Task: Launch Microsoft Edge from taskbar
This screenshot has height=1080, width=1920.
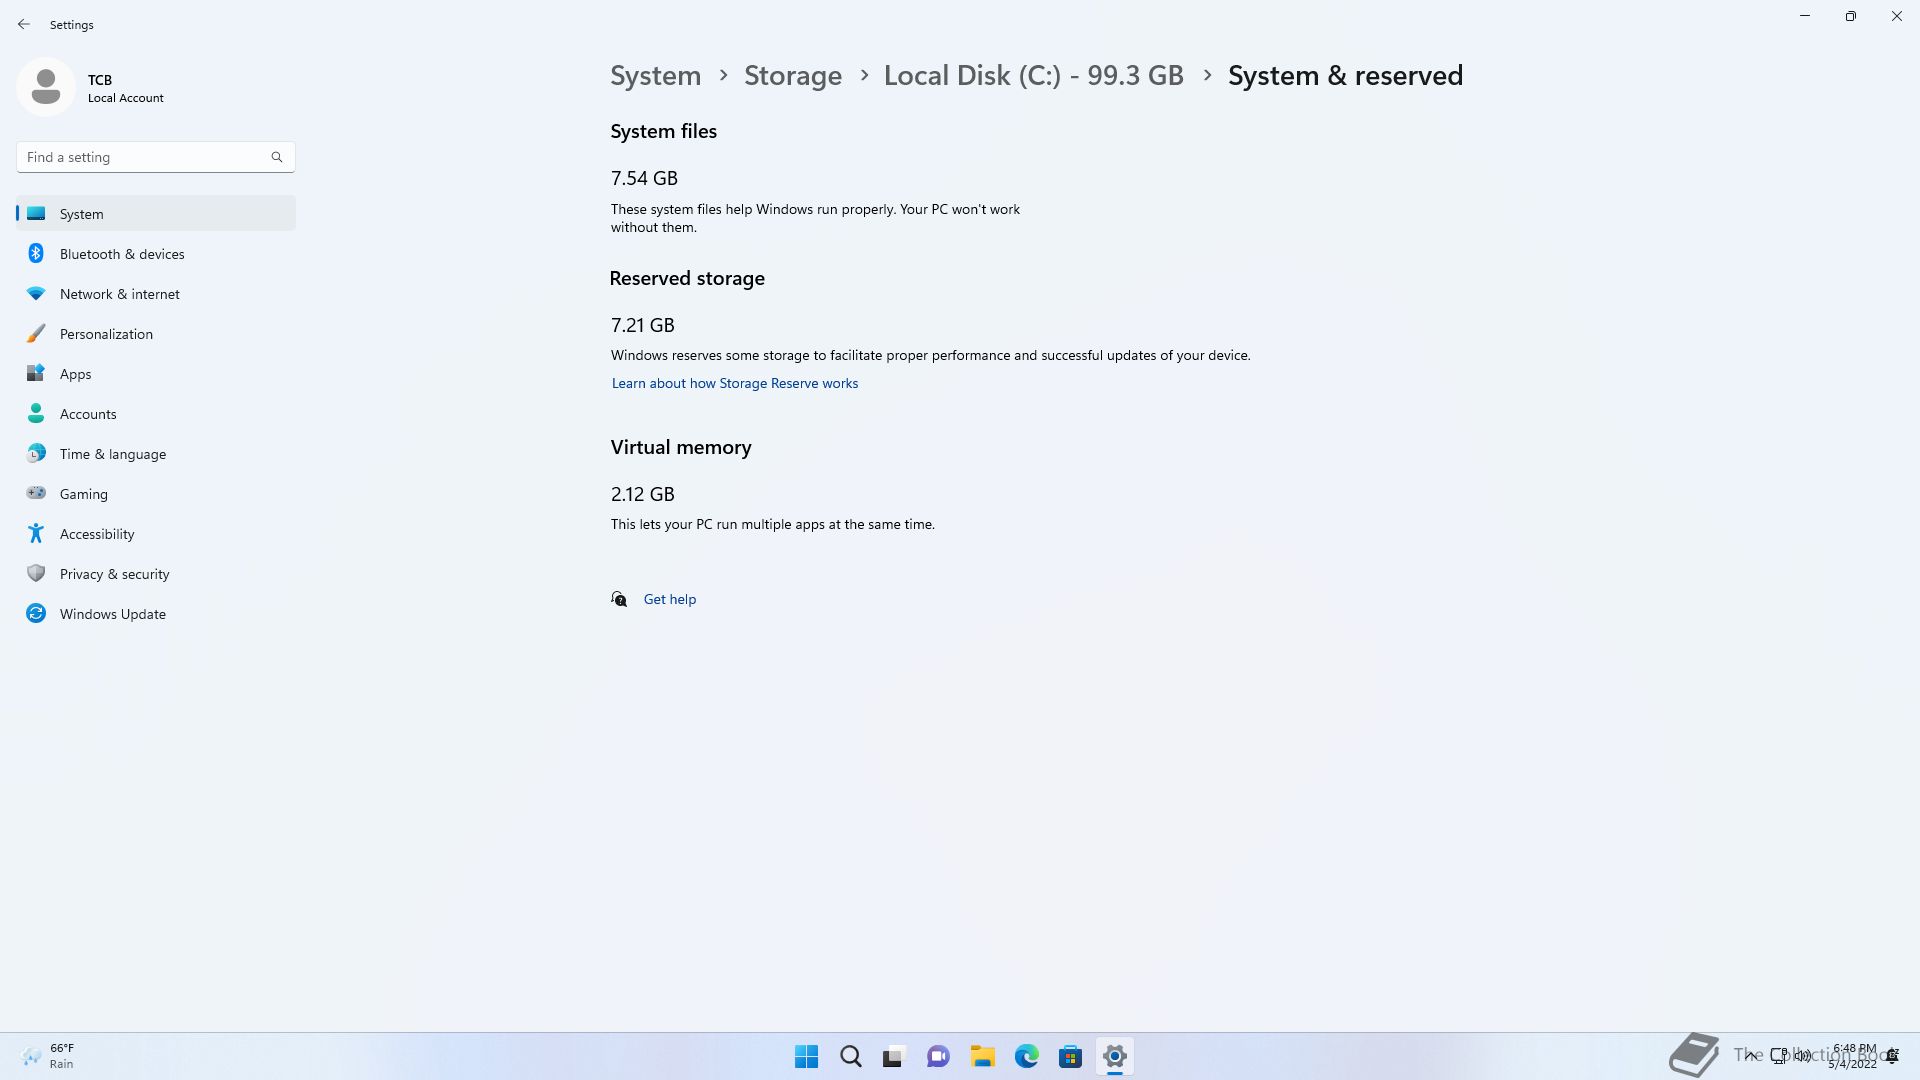Action: 1026,1056
